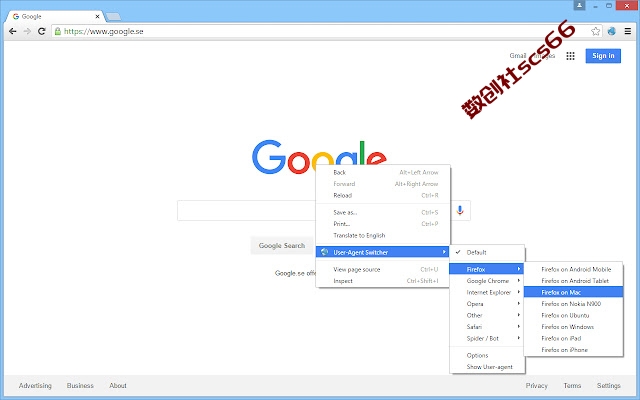
Task: Select Save as... from the context menu
Action: (x=383, y=213)
